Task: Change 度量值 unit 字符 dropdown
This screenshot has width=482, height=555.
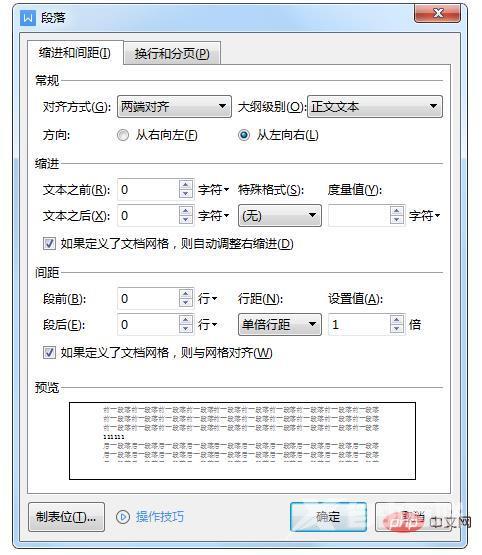Action: click(424, 216)
